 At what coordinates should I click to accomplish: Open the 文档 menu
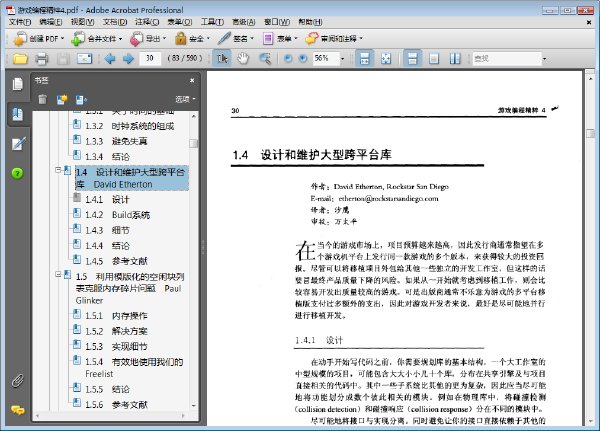(115, 22)
